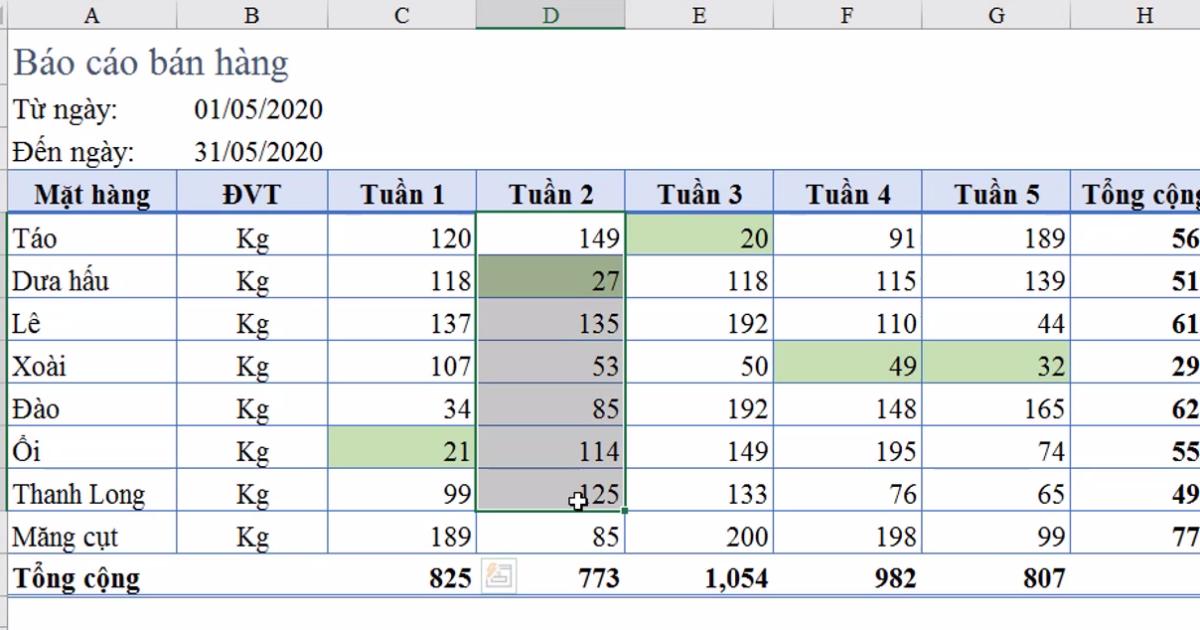Select Táo Tuần 4 value 91
The width and height of the screenshot is (1200, 630).
(x=848, y=236)
